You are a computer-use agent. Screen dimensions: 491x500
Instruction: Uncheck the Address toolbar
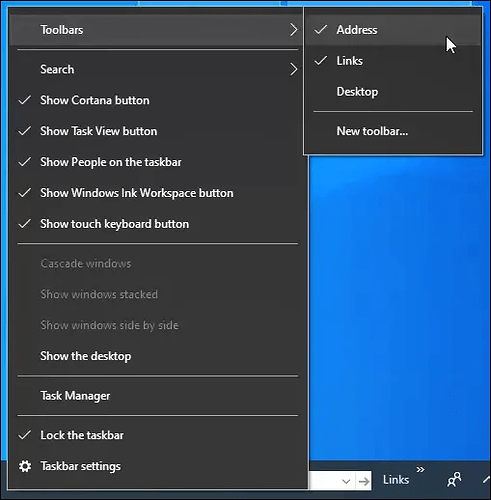tap(393, 30)
